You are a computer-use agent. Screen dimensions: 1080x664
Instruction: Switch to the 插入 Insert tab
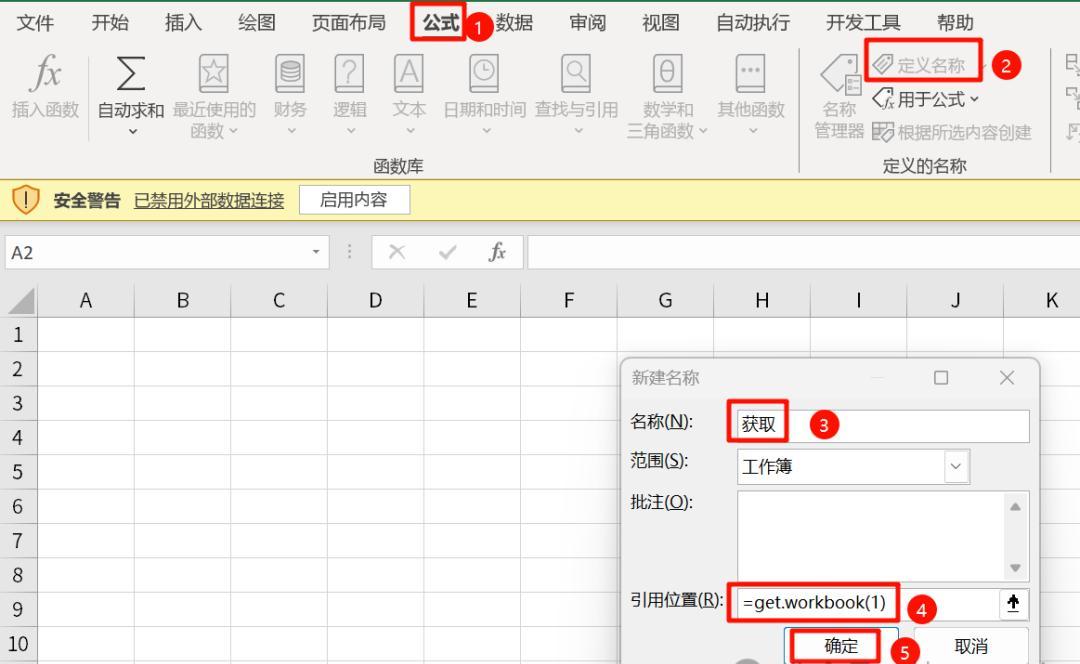pos(183,23)
